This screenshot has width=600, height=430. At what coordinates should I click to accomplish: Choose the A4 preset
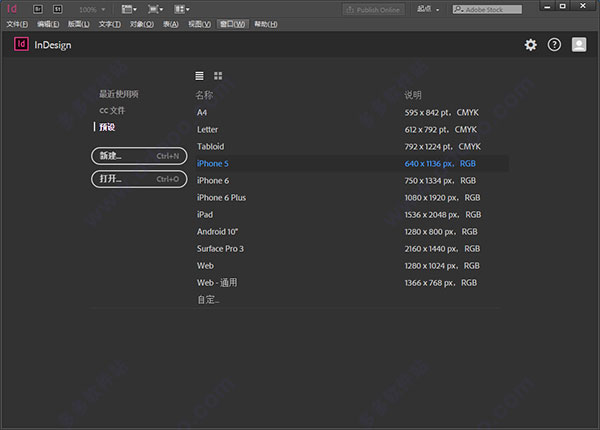click(x=352, y=112)
